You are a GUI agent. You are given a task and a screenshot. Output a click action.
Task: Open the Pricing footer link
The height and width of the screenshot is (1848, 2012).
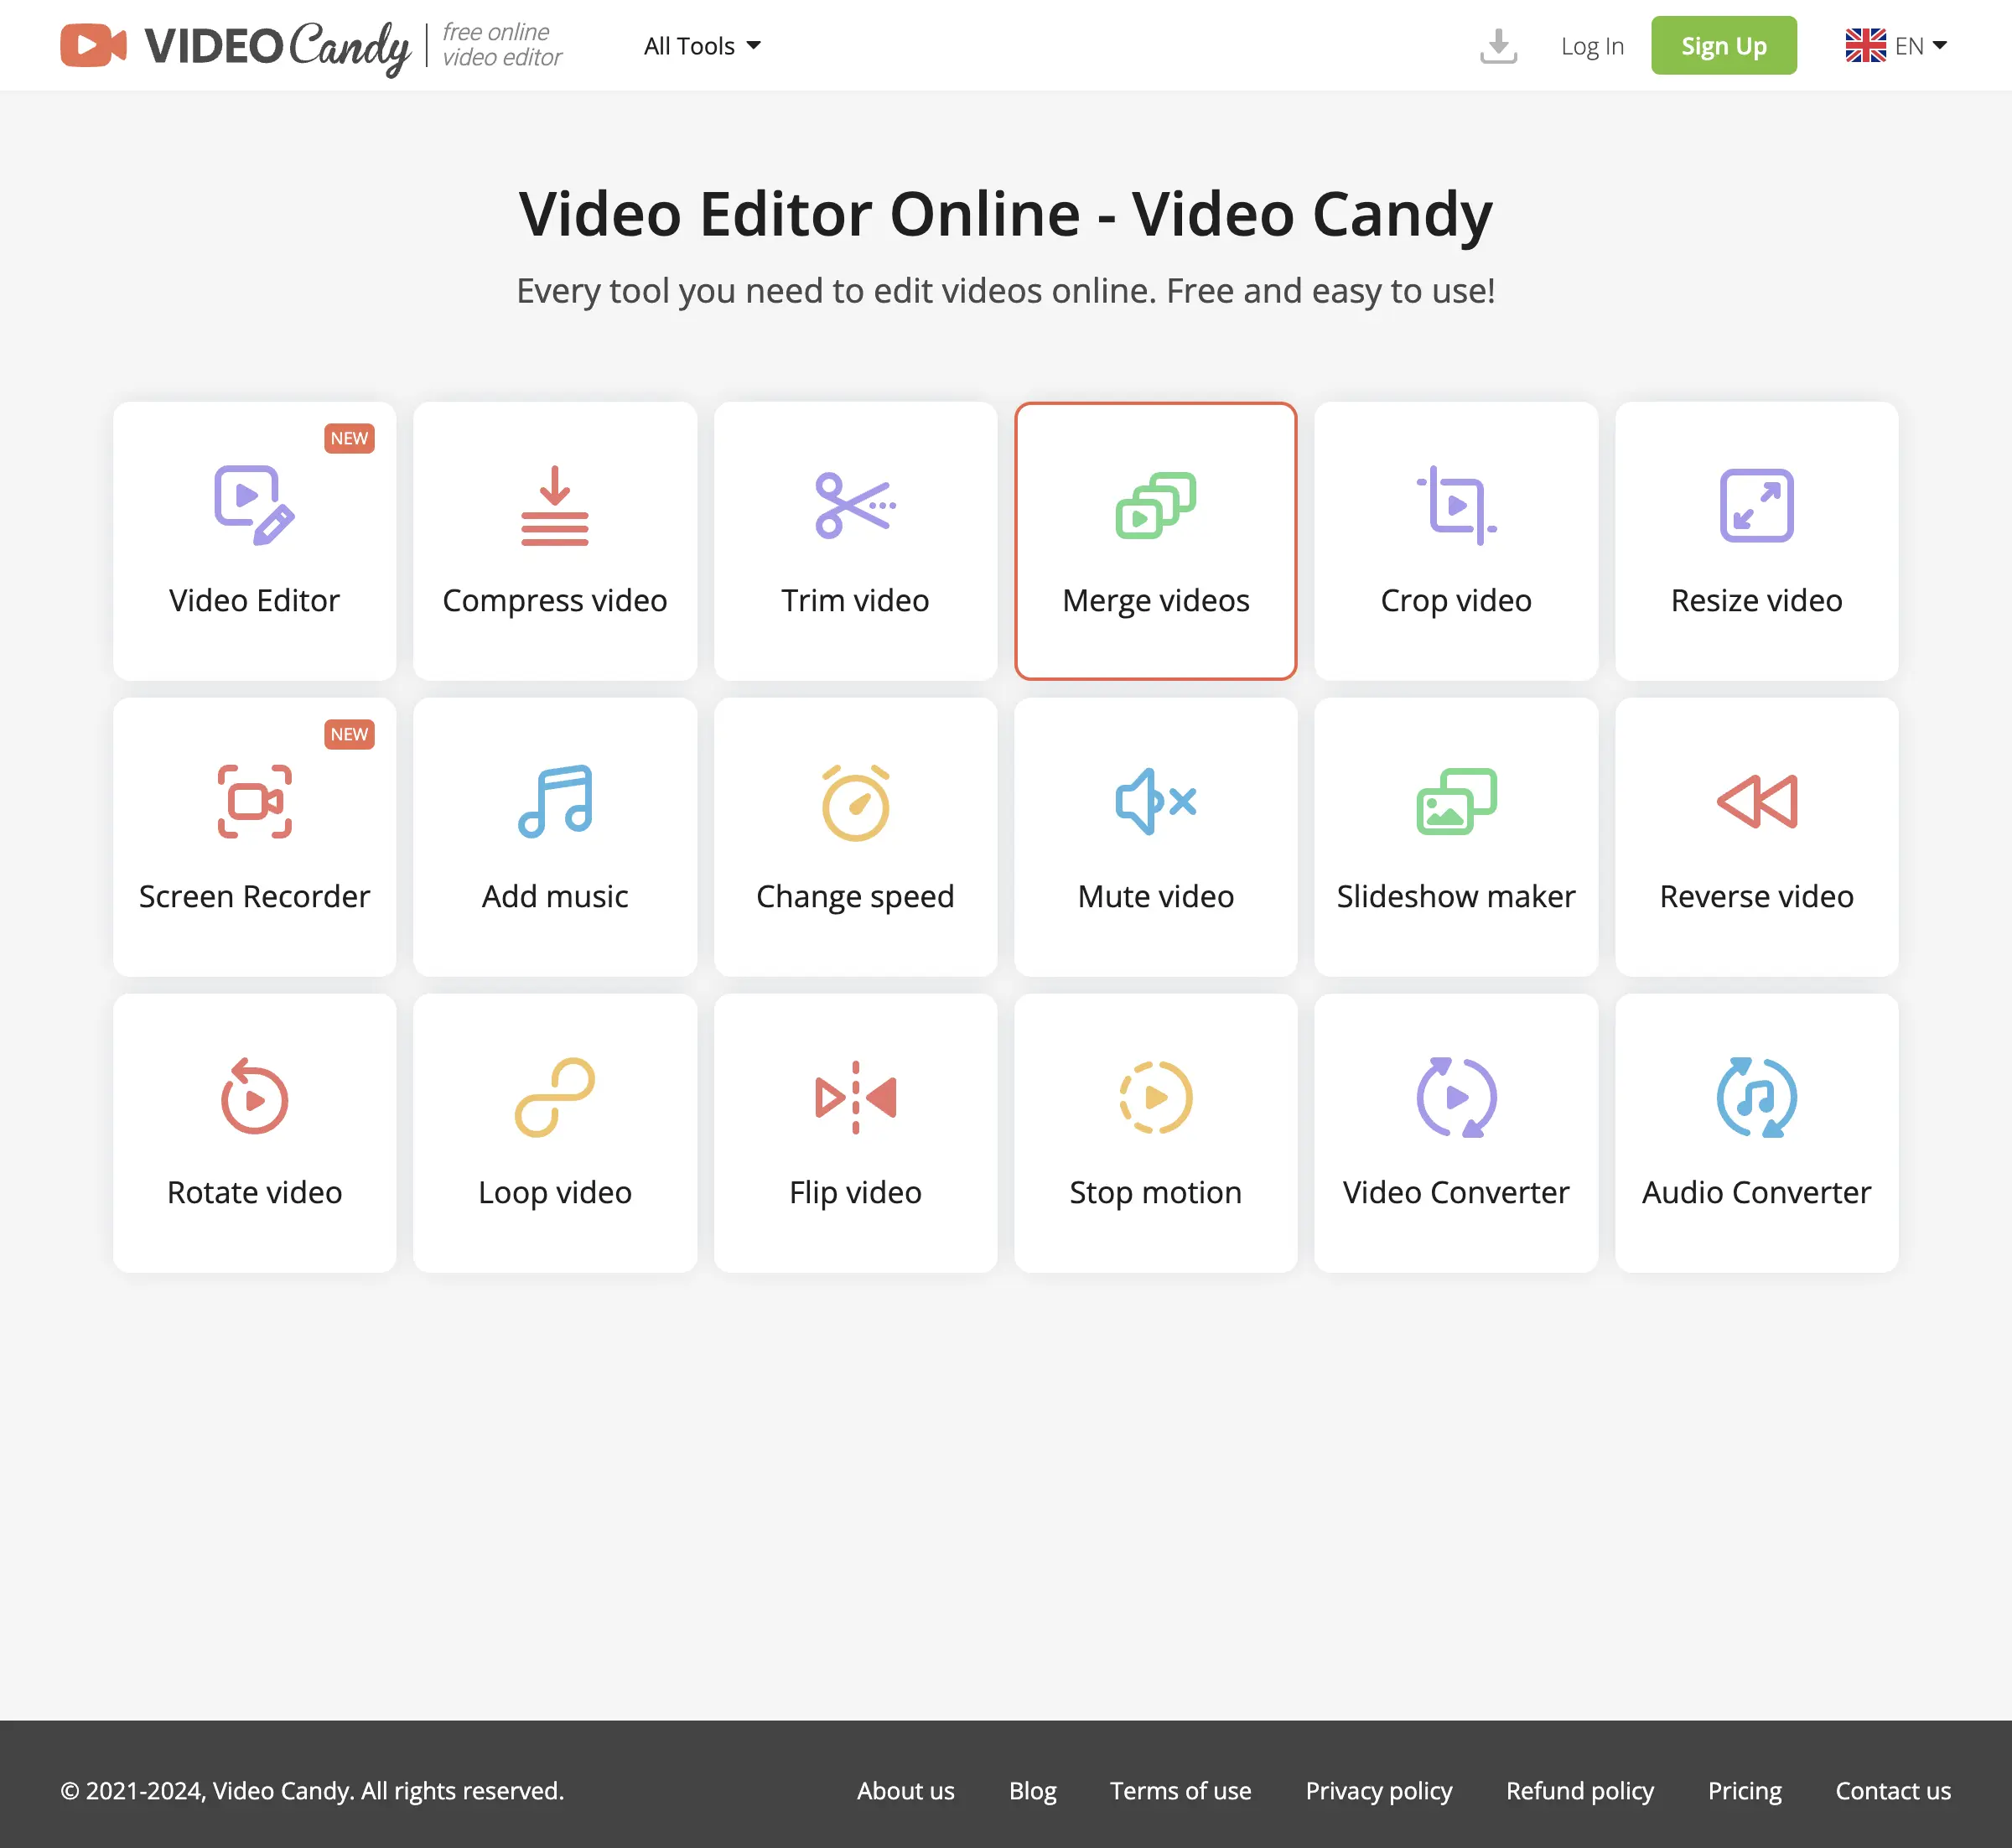[1744, 1791]
